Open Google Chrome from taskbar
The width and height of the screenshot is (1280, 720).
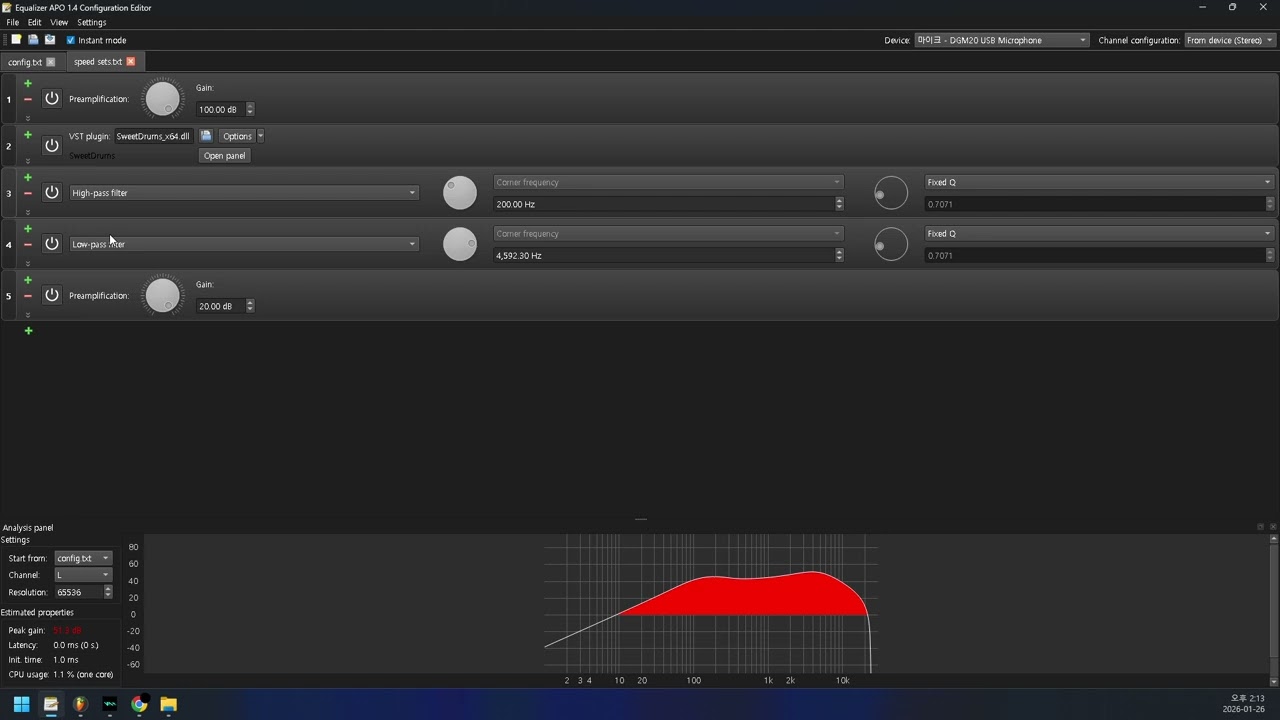coord(139,704)
